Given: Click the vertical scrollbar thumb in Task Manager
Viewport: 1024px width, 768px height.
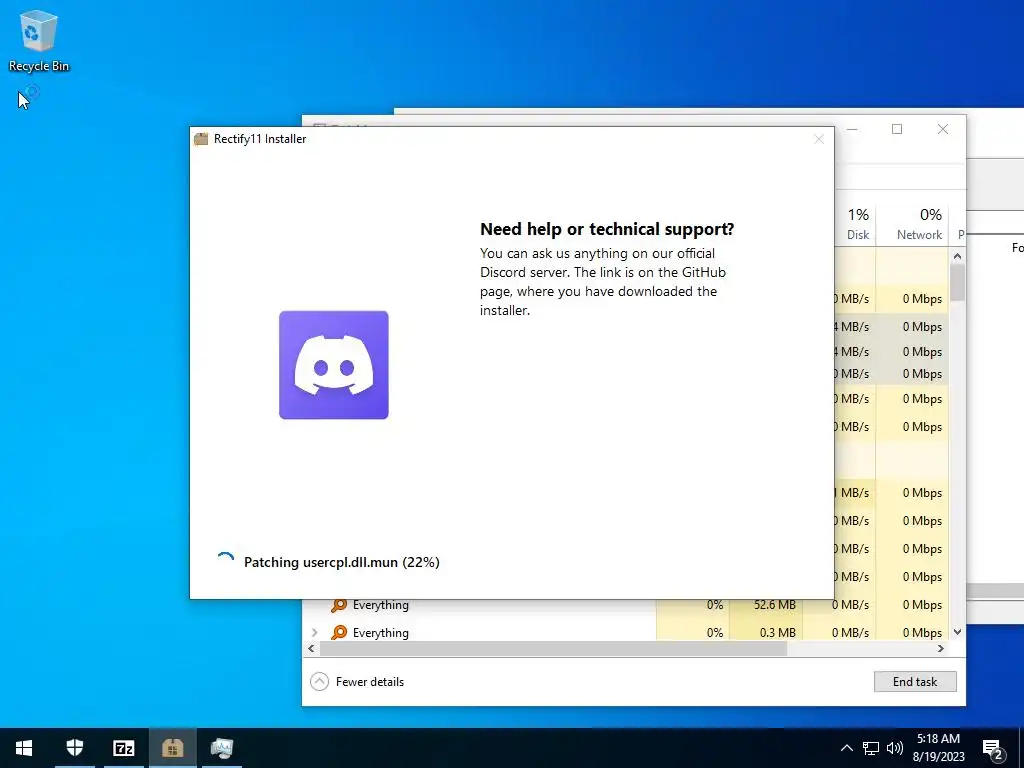Looking at the screenshot, I should (957, 283).
